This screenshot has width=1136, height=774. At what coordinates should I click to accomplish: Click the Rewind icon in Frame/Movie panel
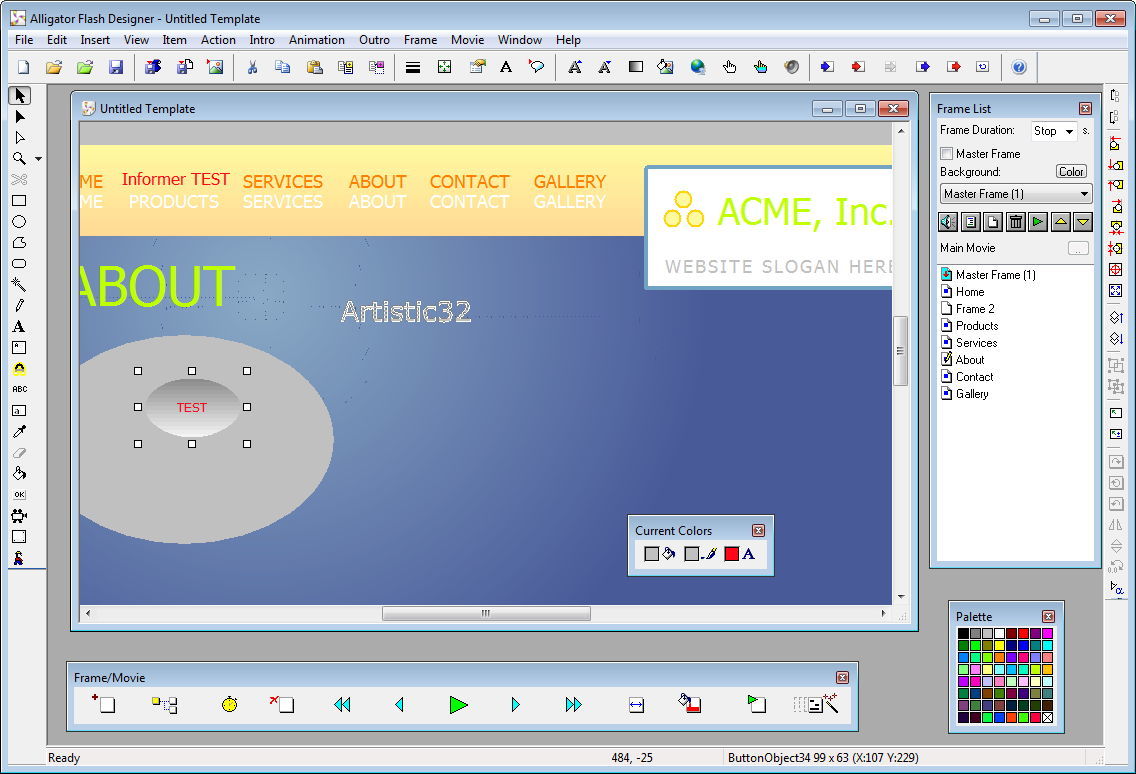tap(341, 705)
